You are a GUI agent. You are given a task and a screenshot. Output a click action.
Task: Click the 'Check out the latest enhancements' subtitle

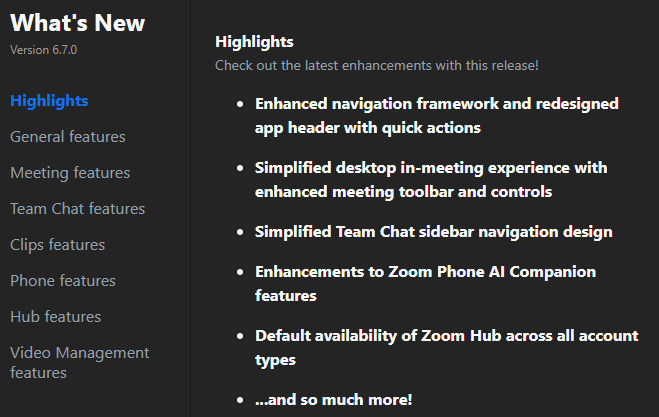tap(377, 65)
